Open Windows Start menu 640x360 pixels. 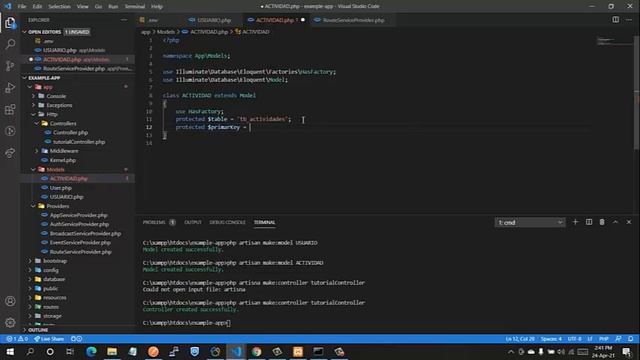(10, 351)
